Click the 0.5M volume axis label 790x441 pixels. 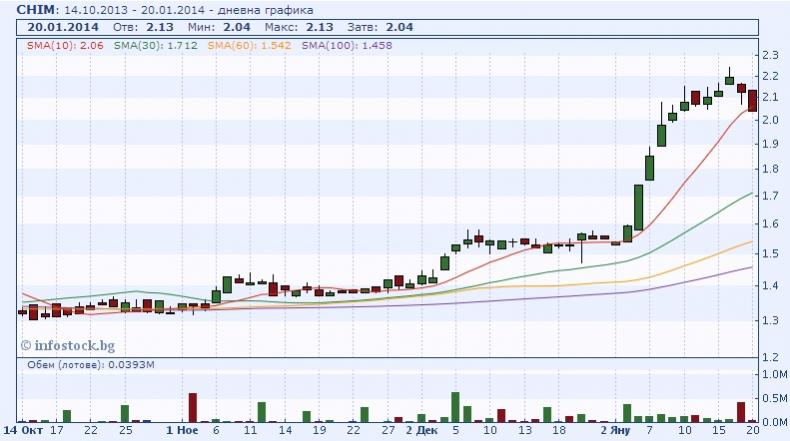coord(774,398)
